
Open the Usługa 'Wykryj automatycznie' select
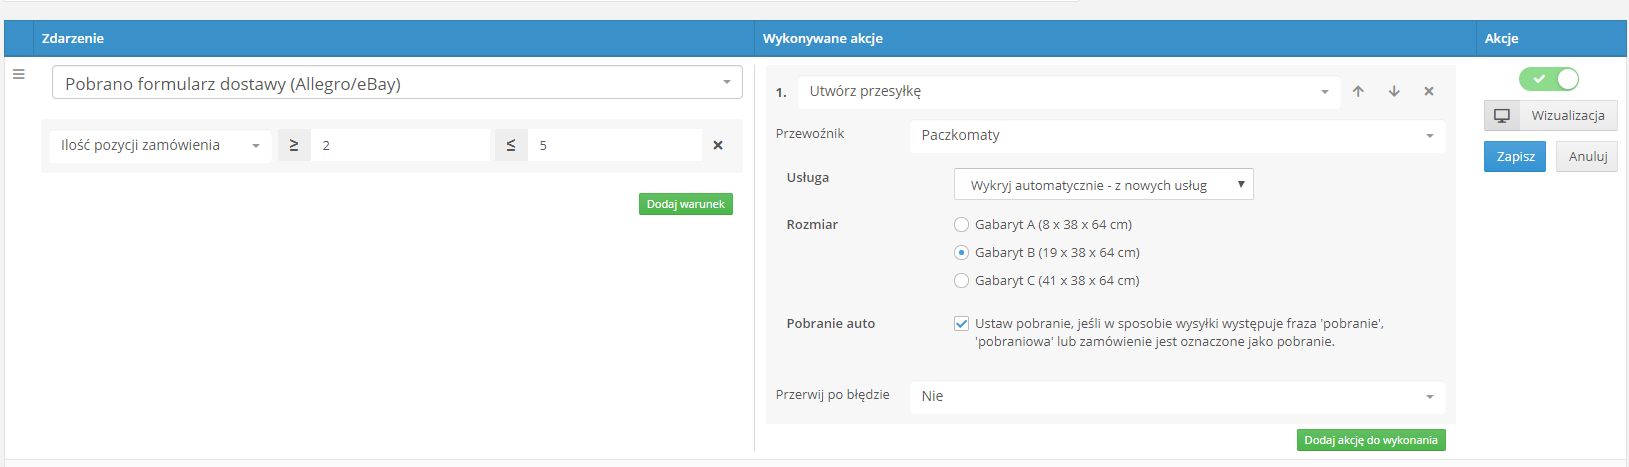[x=1104, y=185]
